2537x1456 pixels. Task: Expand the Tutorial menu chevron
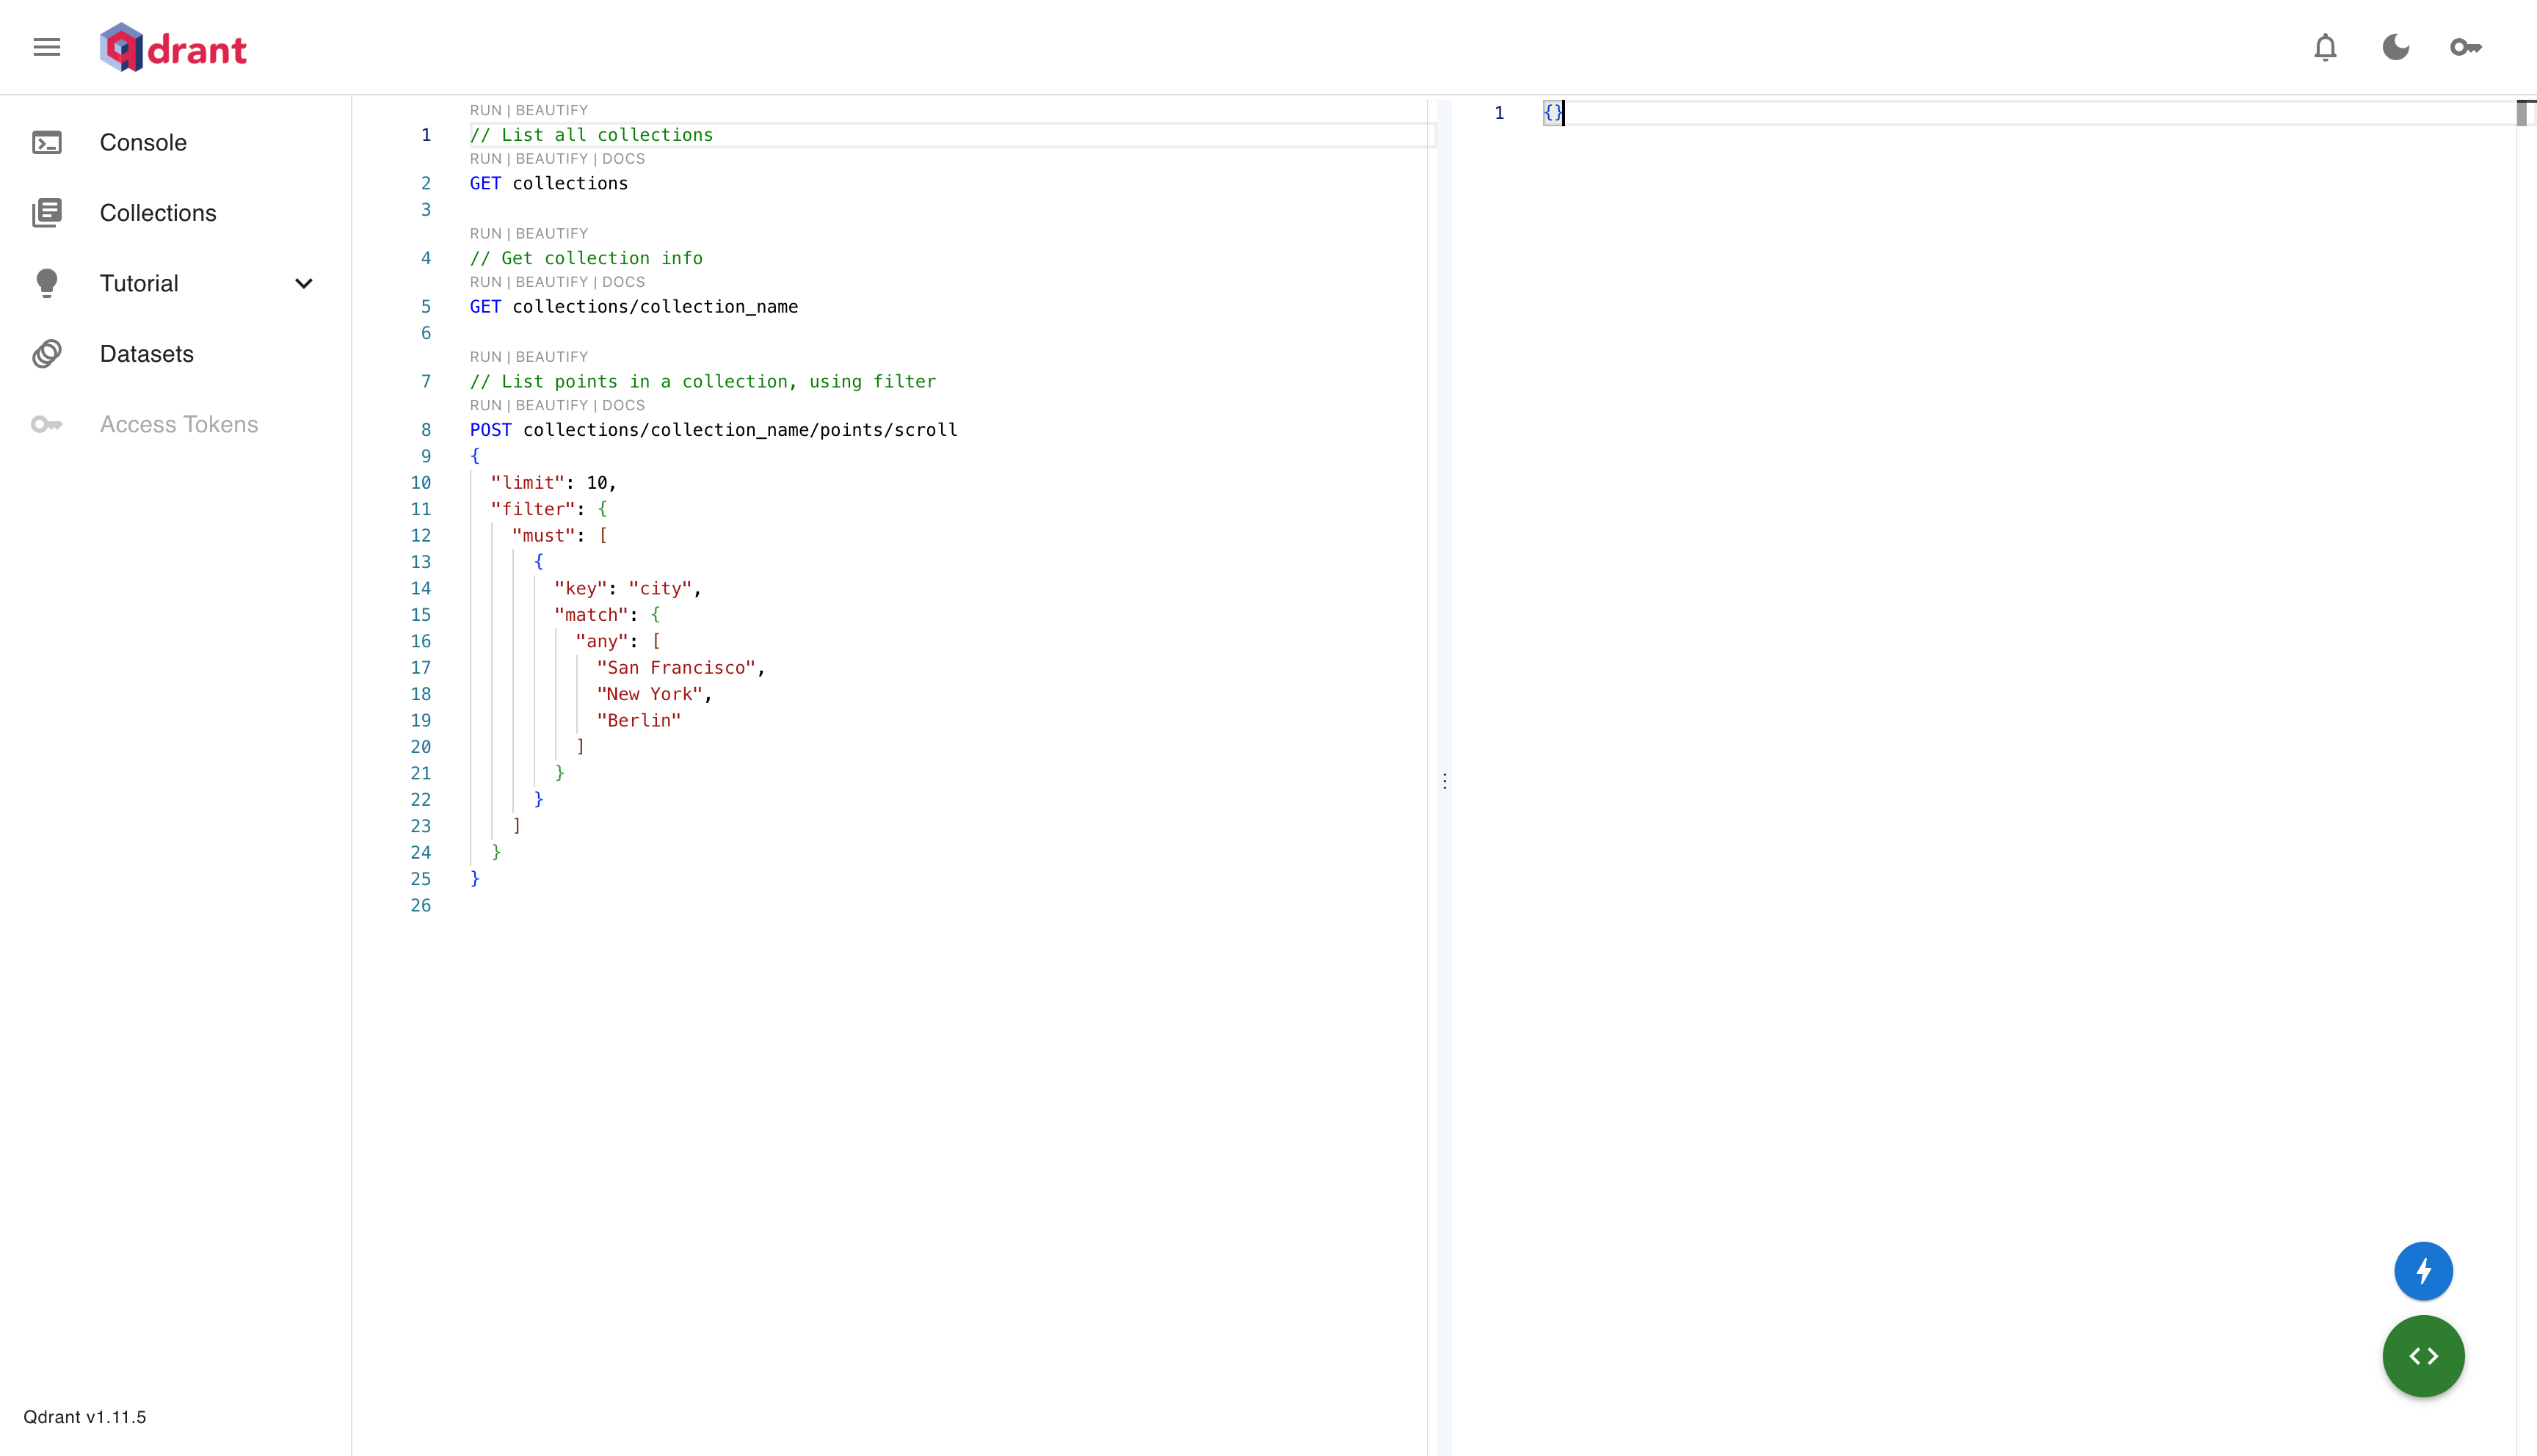coord(304,284)
